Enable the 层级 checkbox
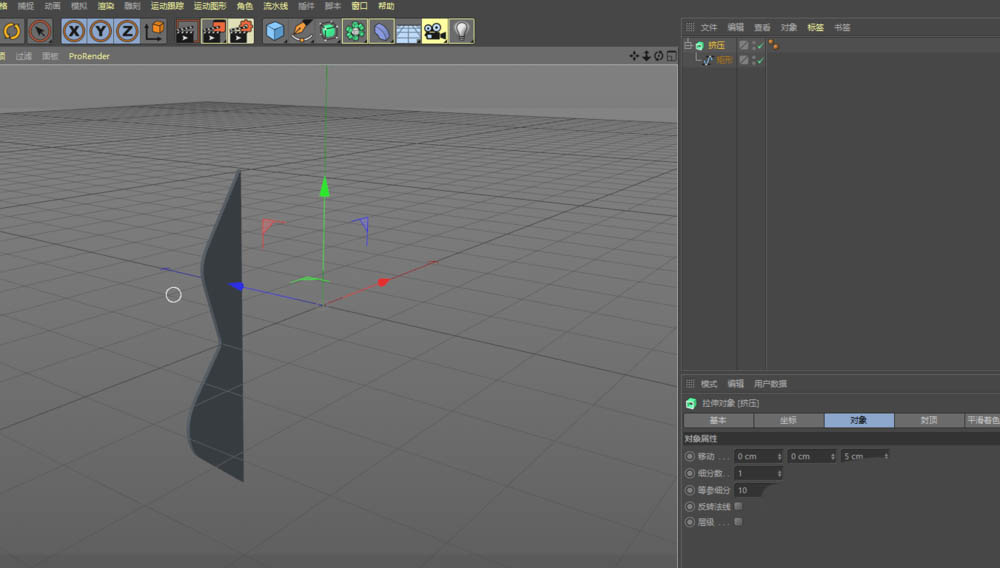 738,521
